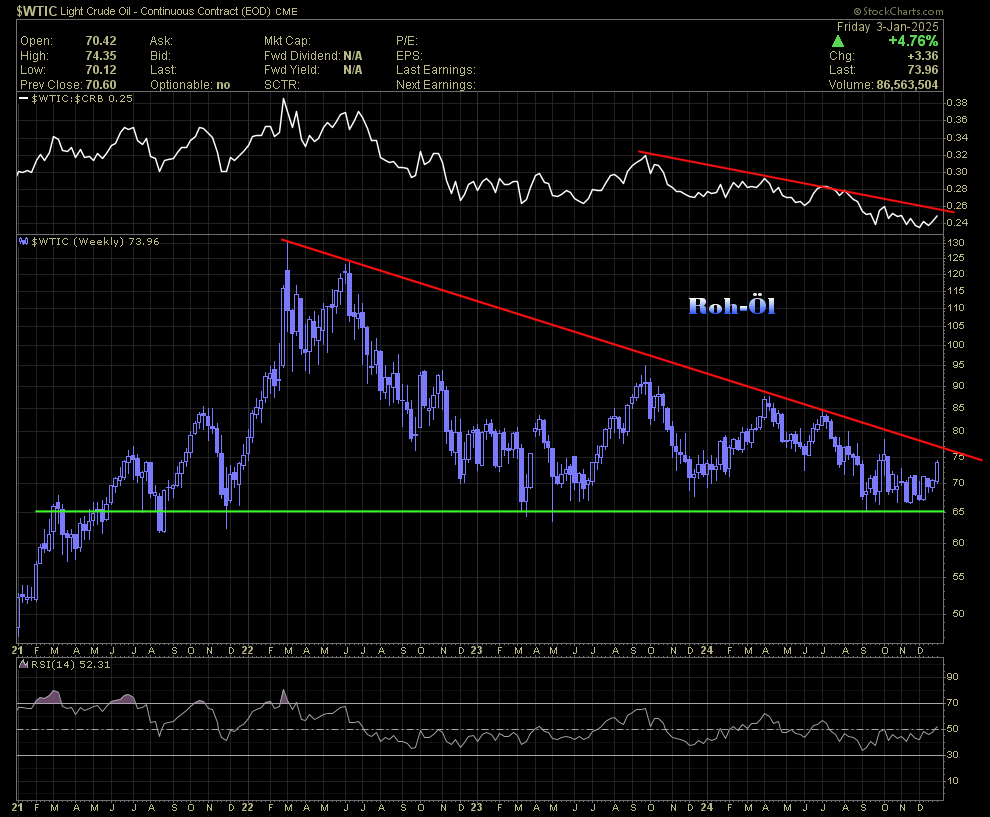Click 50 on the price axis
The width and height of the screenshot is (990, 817).
(x=958, y=614)
